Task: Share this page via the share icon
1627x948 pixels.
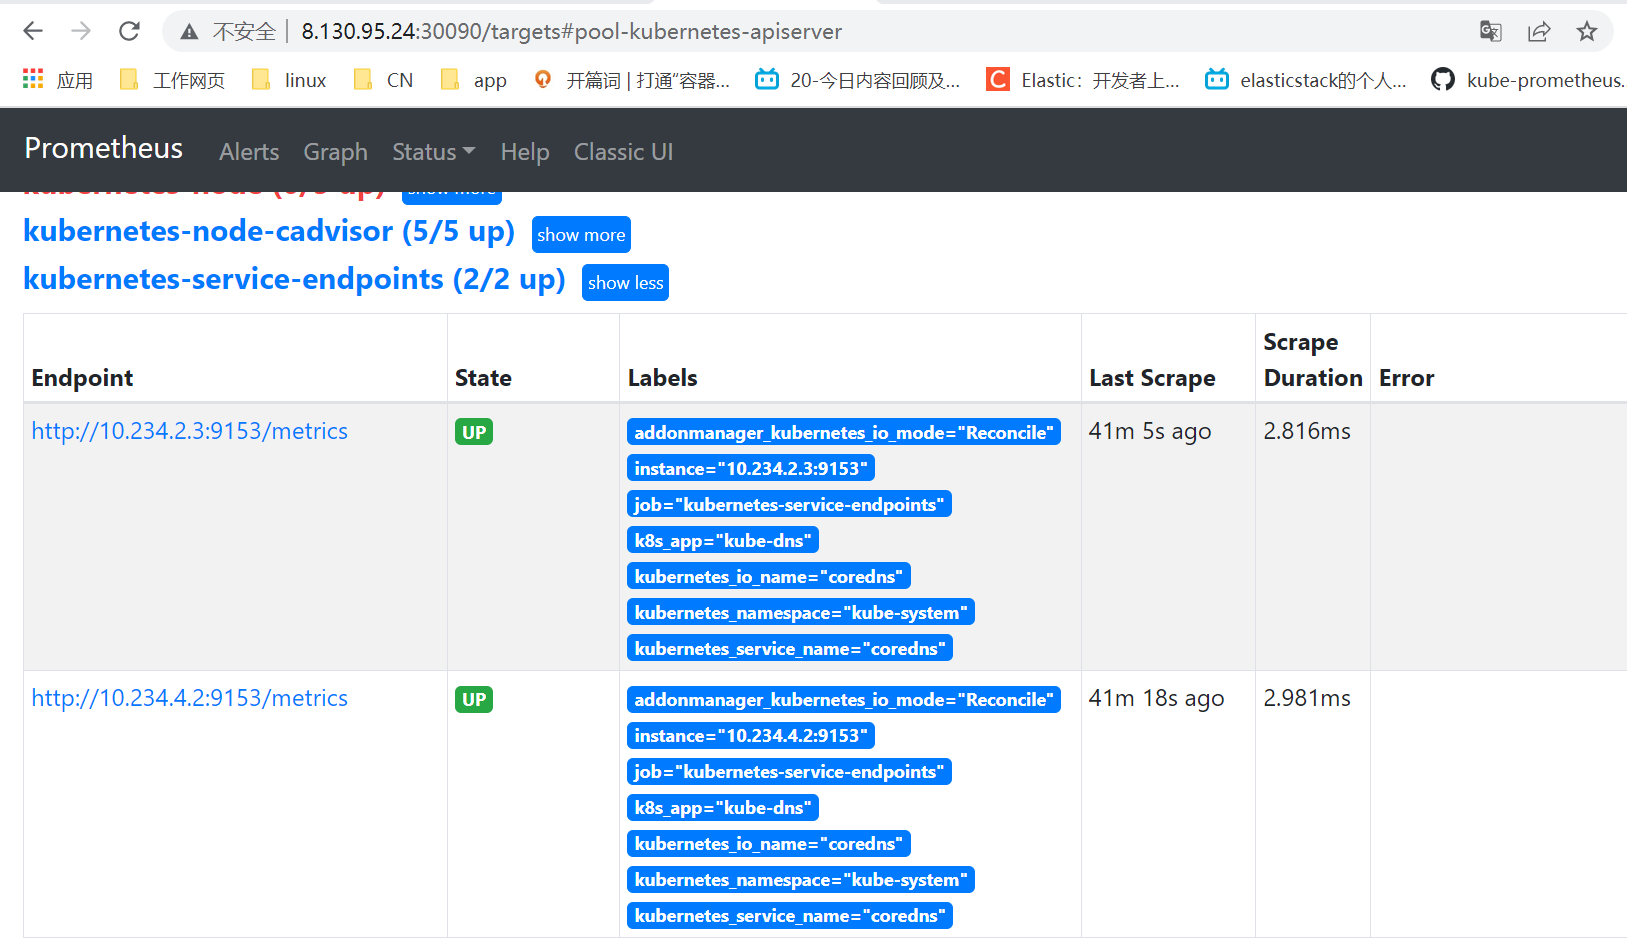Action: tap(1539, 31)
